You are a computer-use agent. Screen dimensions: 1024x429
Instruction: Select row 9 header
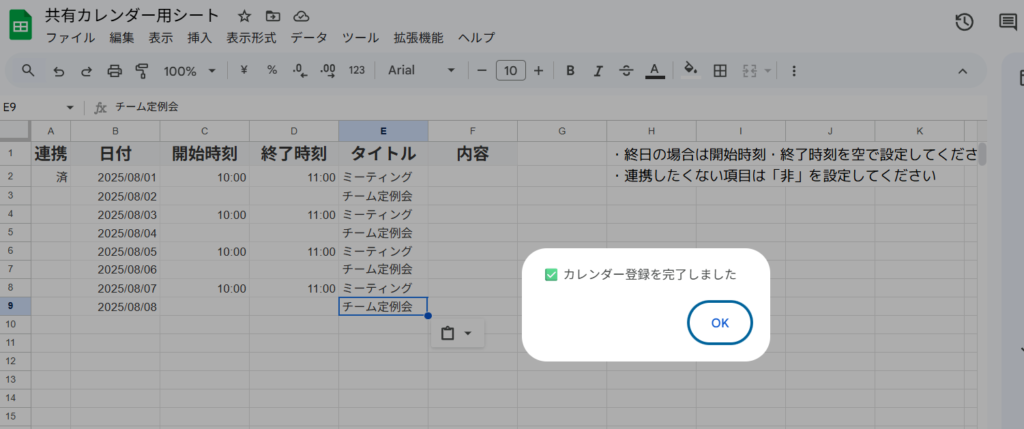[15, 306]
